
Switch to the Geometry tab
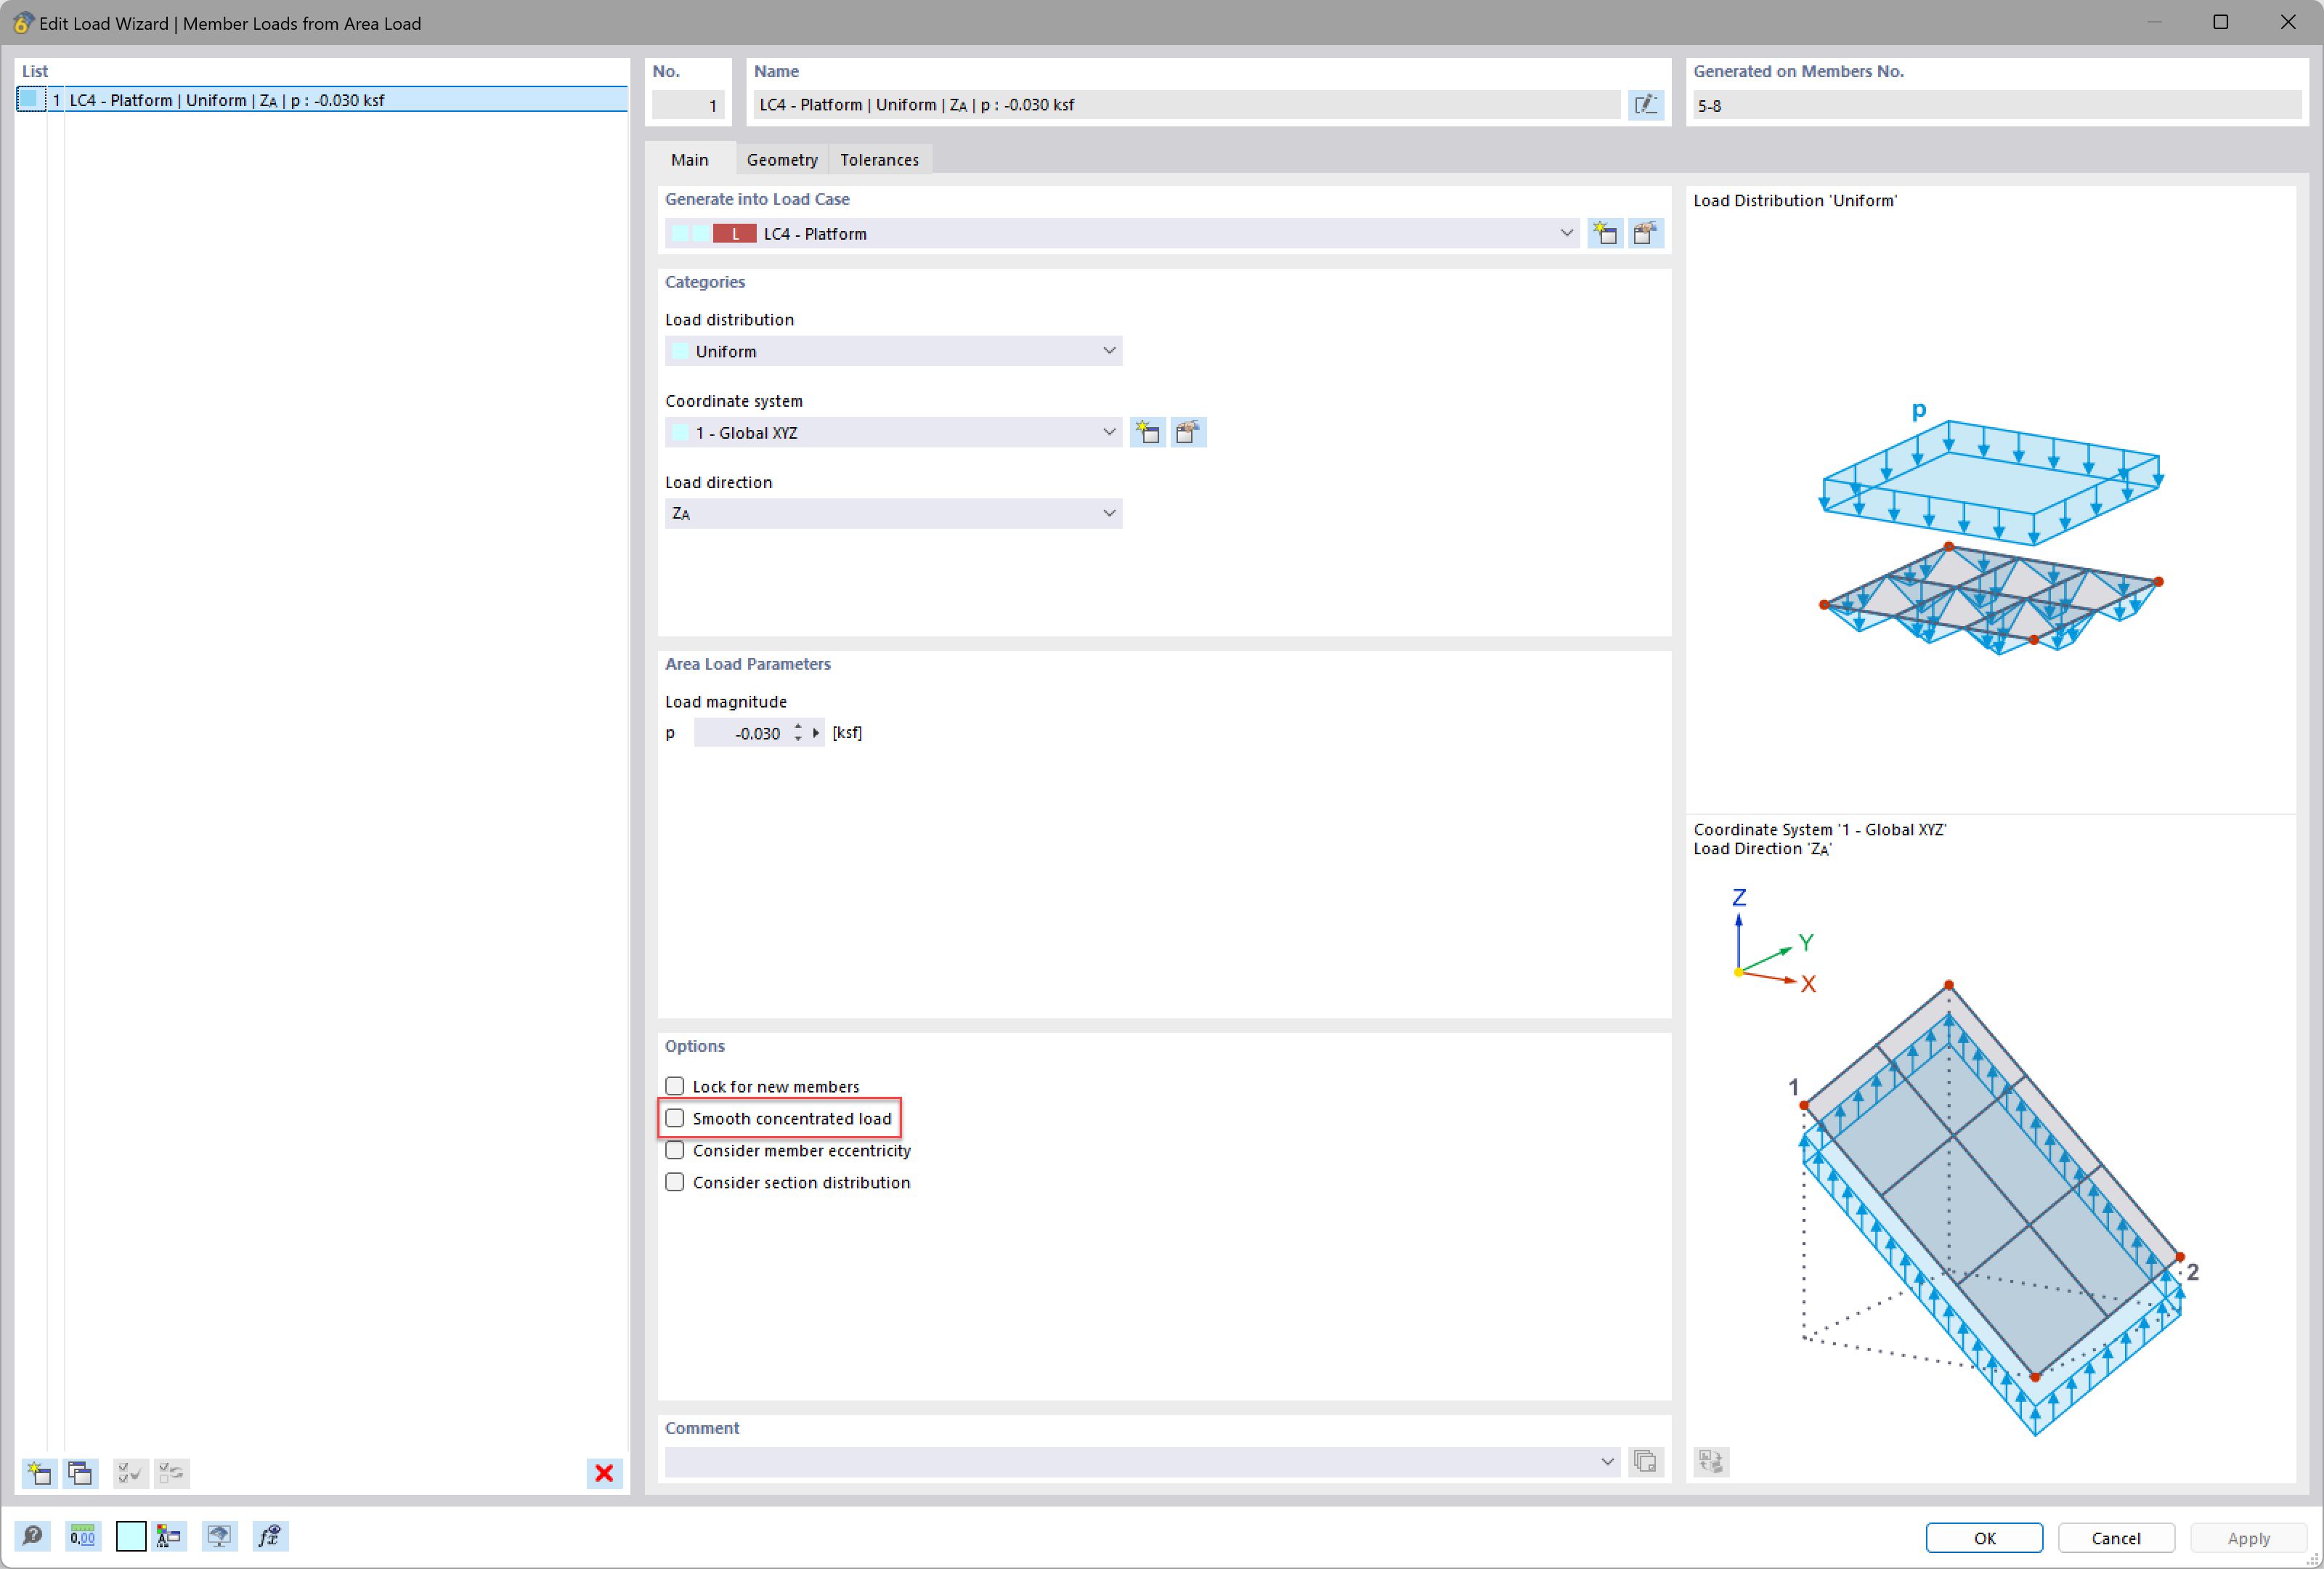[782, 160]
